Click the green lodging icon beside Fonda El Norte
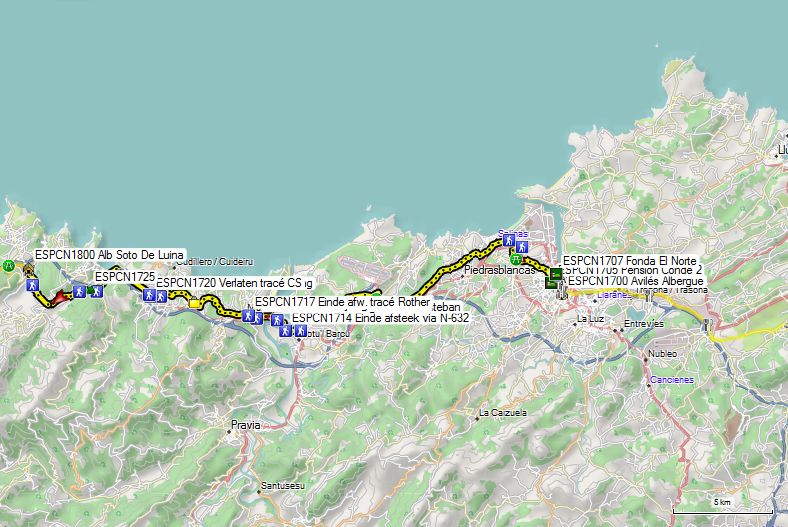The image size is (788, 527). (556, 274)
